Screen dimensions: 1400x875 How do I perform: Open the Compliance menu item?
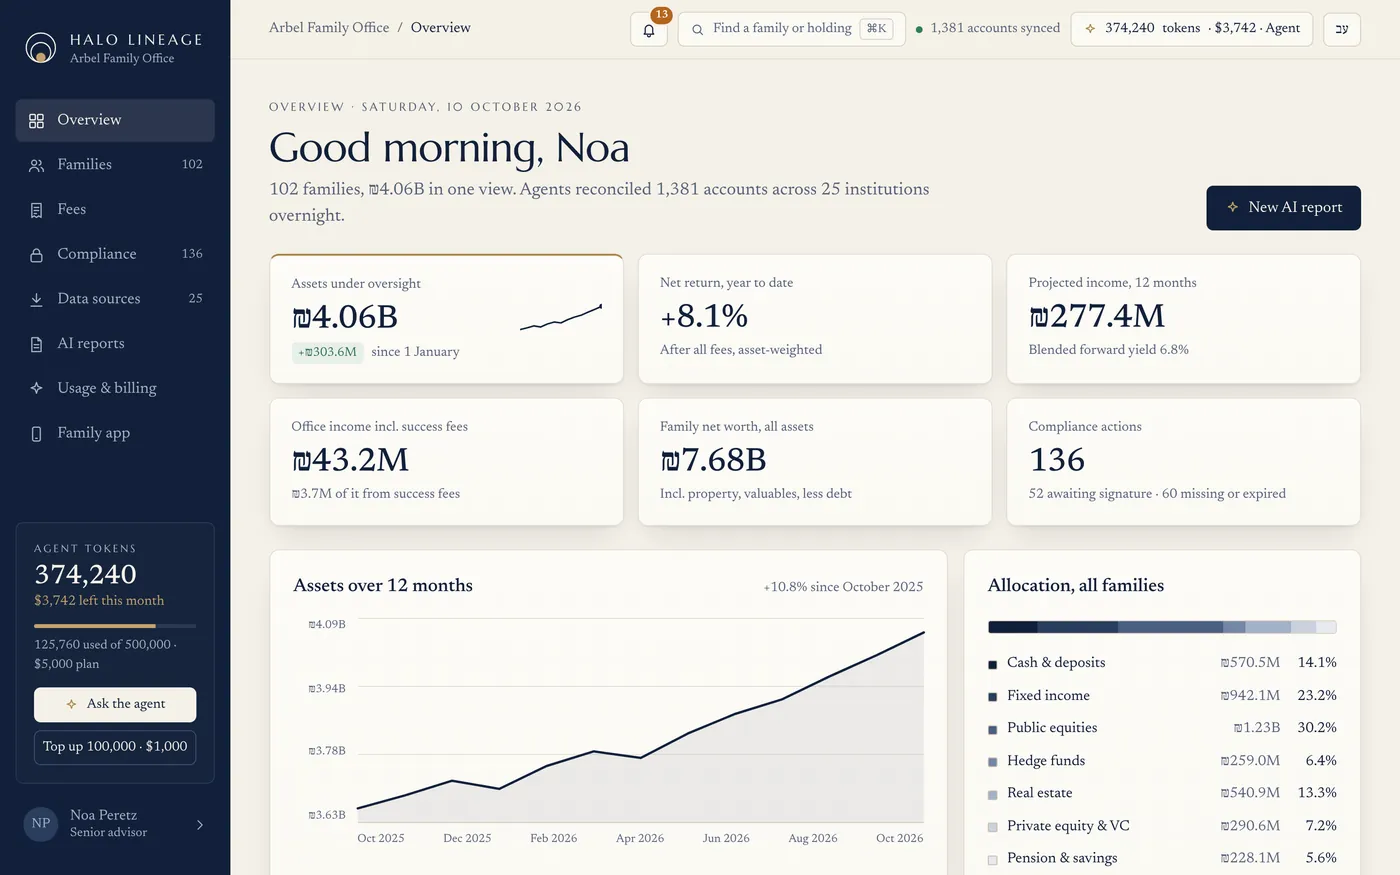pyautogui.click(x=115, y=254)
